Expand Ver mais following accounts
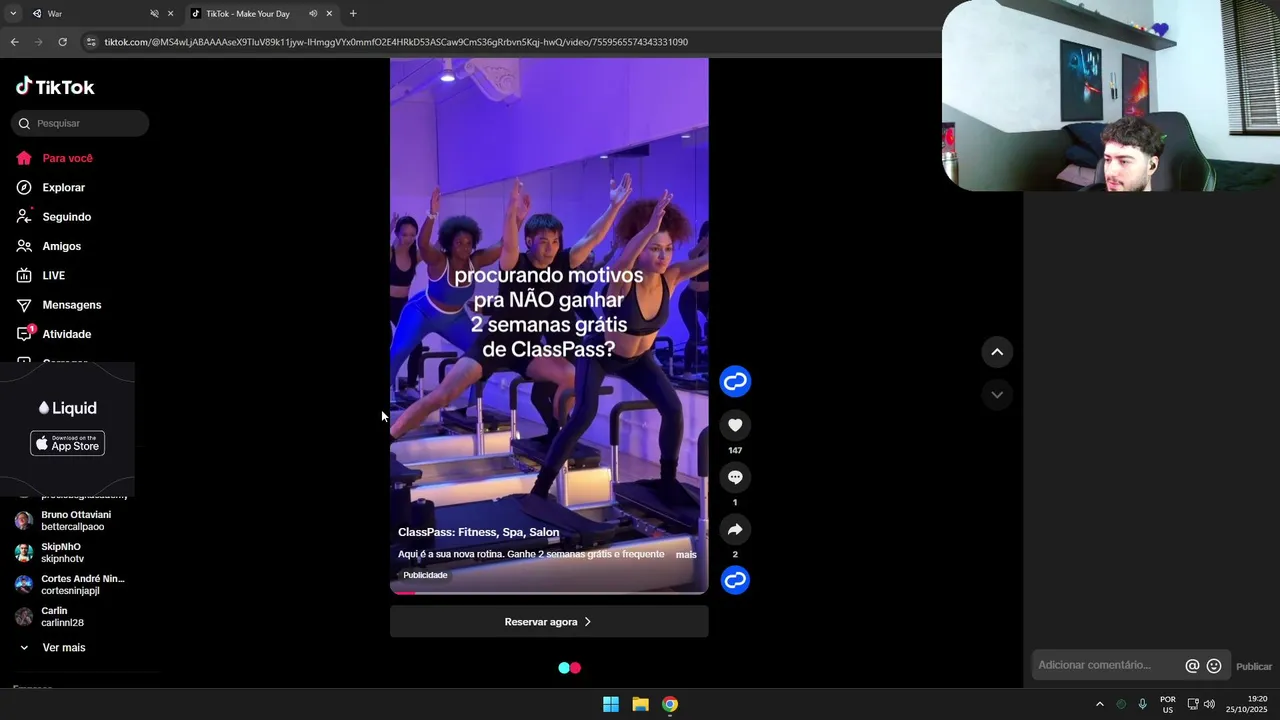The image size is (1280, 720). click(53, 648)
